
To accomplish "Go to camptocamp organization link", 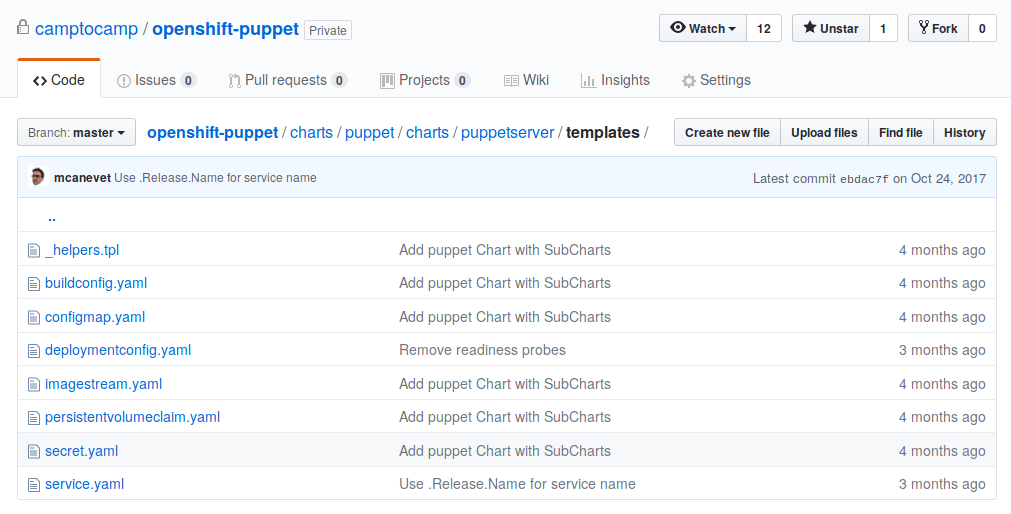I will pyautogui.click(x=86, y=29).
